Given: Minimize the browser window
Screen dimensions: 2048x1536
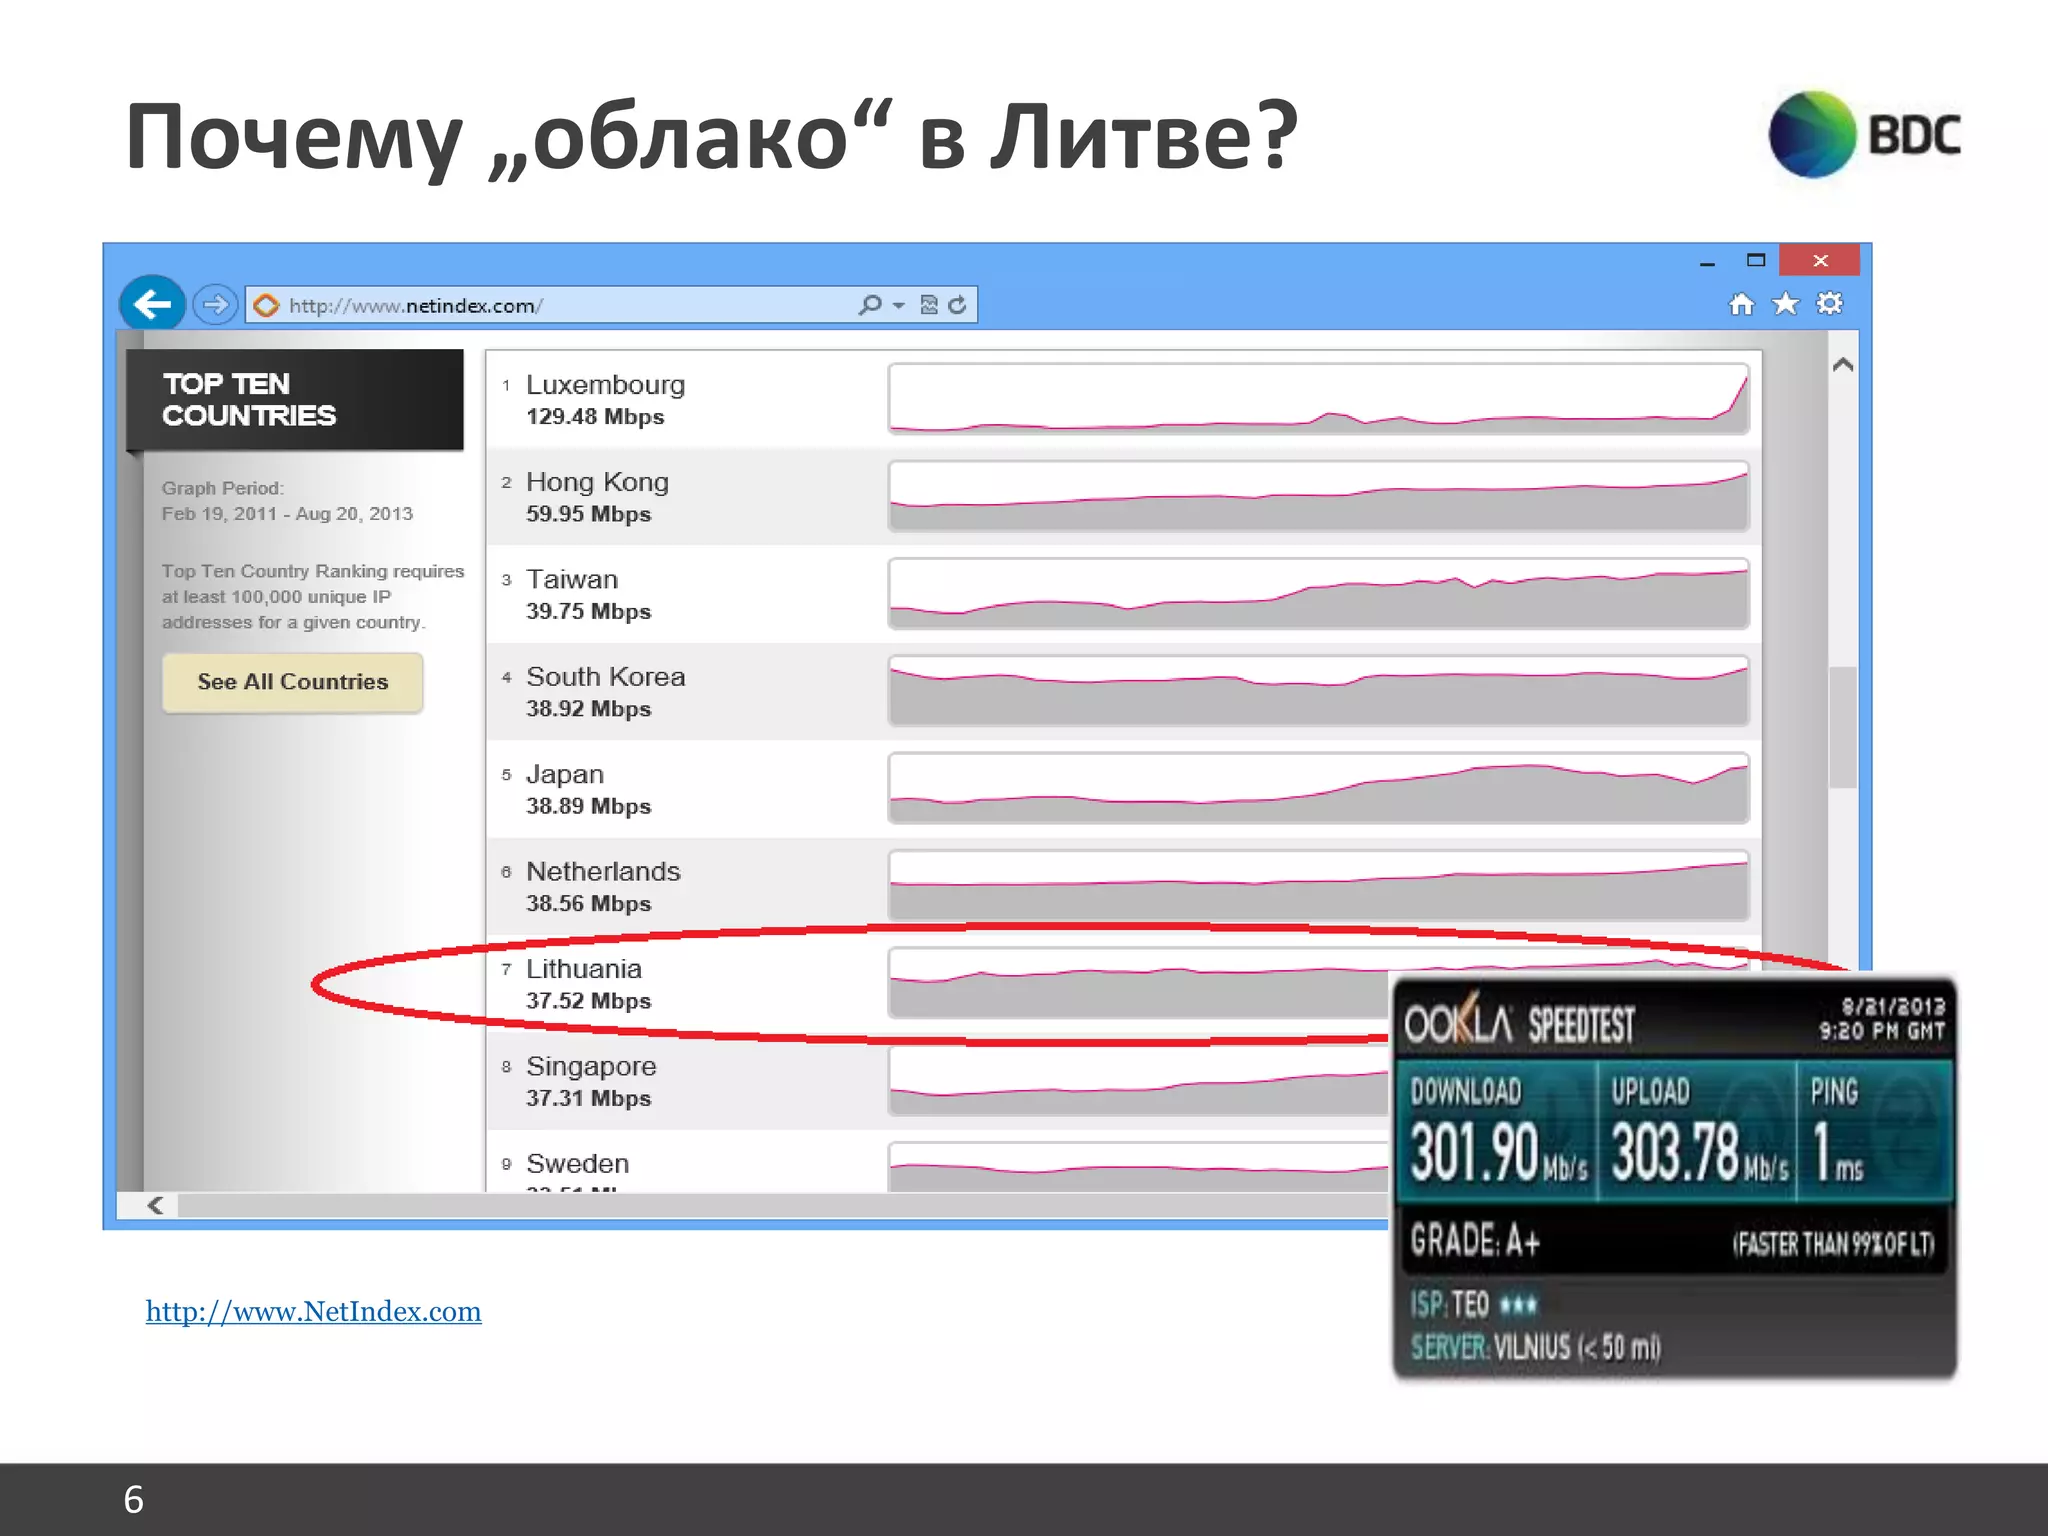Looking at the screenshot, I should click(x=1707, y=262).
